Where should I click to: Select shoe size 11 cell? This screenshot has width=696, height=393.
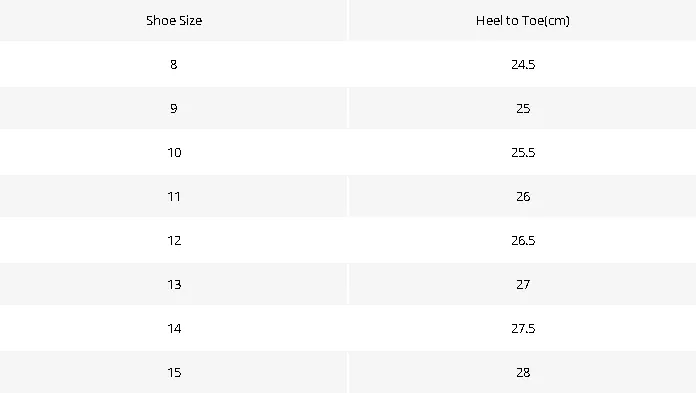coord(174,196)
